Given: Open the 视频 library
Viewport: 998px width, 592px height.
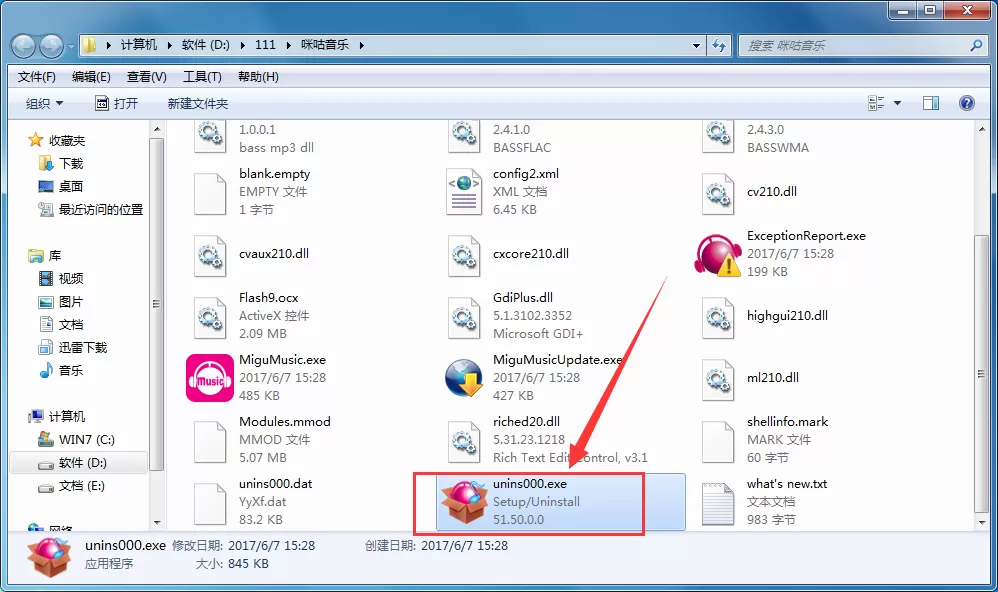Looking at the screenshot, I should pos(71,278).
